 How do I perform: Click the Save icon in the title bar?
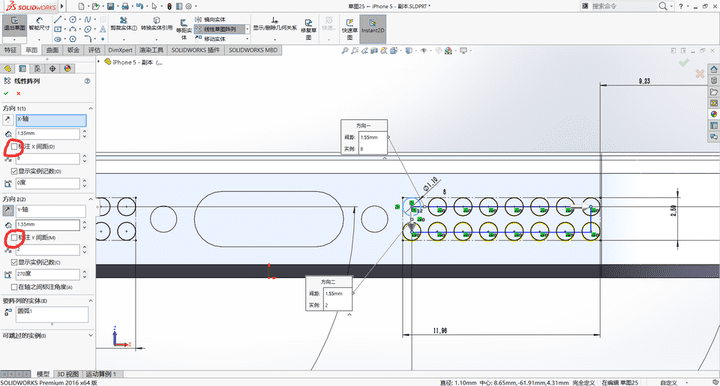110,6
